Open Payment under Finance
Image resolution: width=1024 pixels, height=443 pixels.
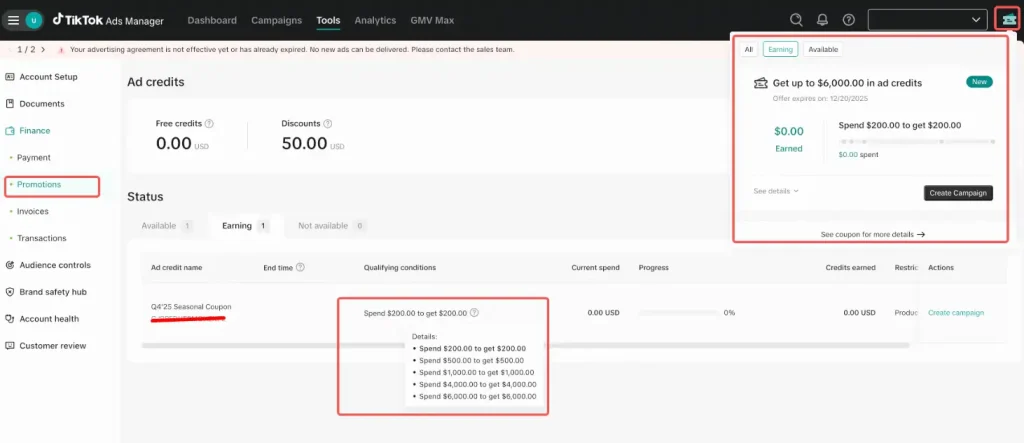[33, 157]
